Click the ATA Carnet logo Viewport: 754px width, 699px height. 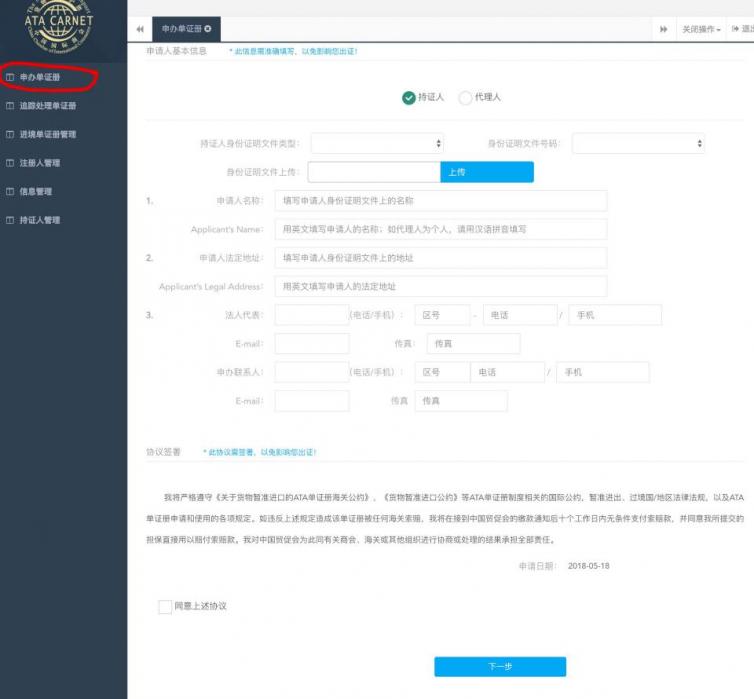pos(59,25)
